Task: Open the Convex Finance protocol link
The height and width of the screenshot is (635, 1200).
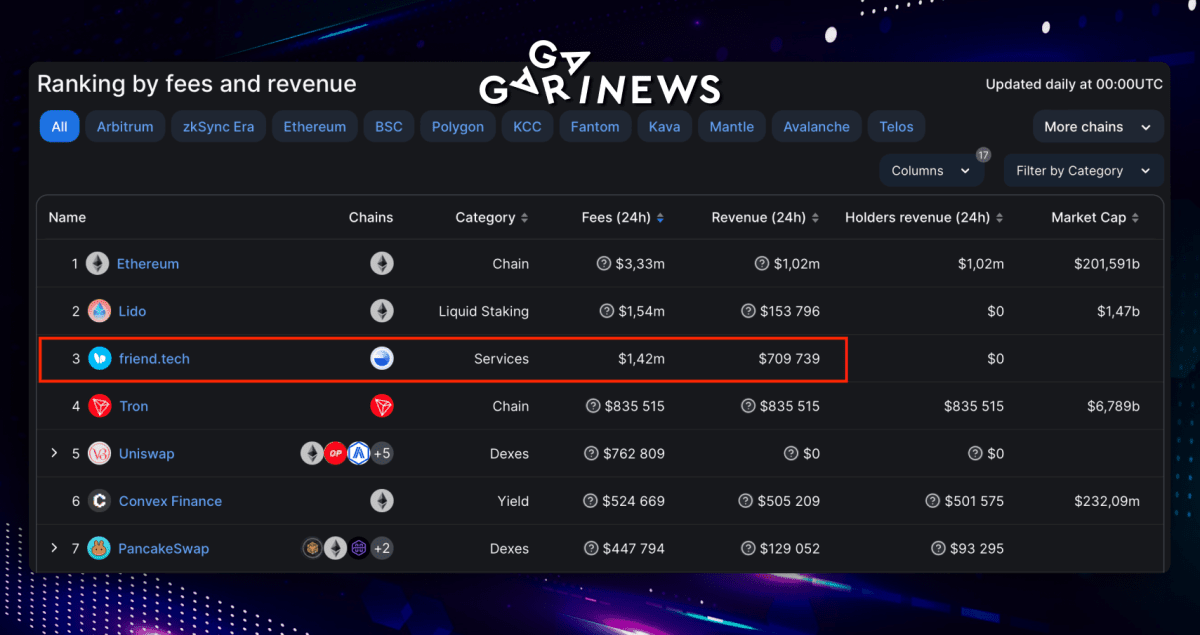Action: [x=170, y=501]
